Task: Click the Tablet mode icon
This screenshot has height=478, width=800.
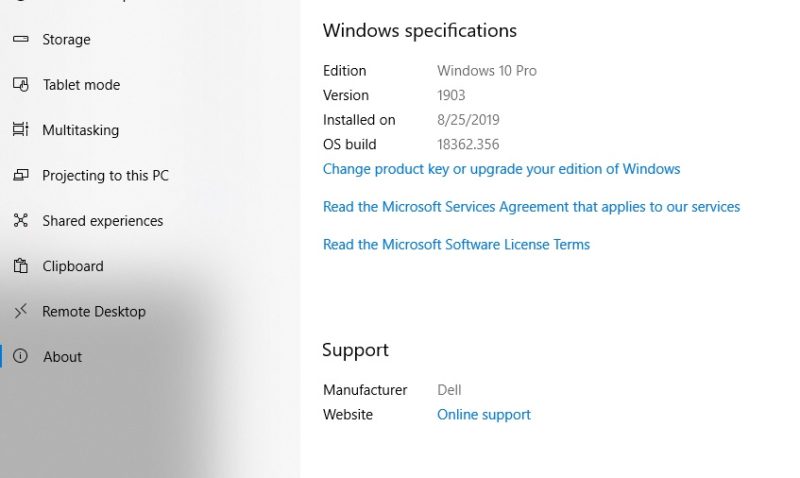Action: tap(20, 85)
